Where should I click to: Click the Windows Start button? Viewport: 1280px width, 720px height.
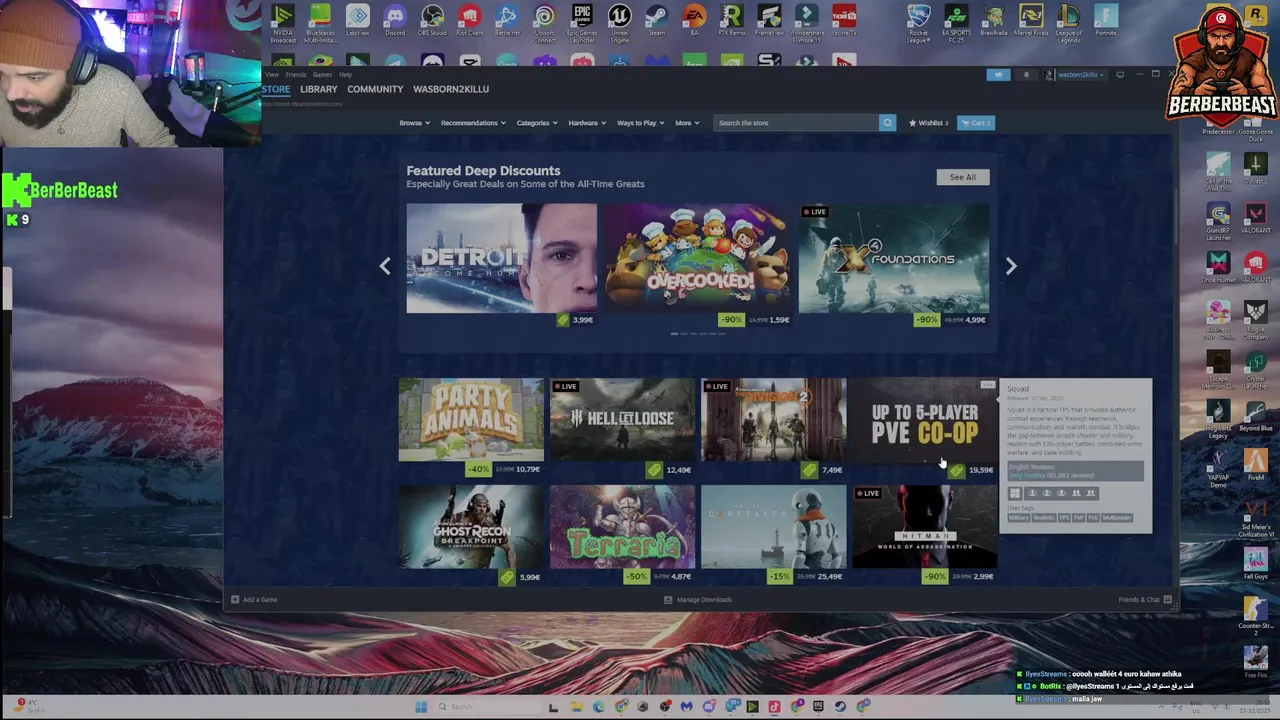421,707
